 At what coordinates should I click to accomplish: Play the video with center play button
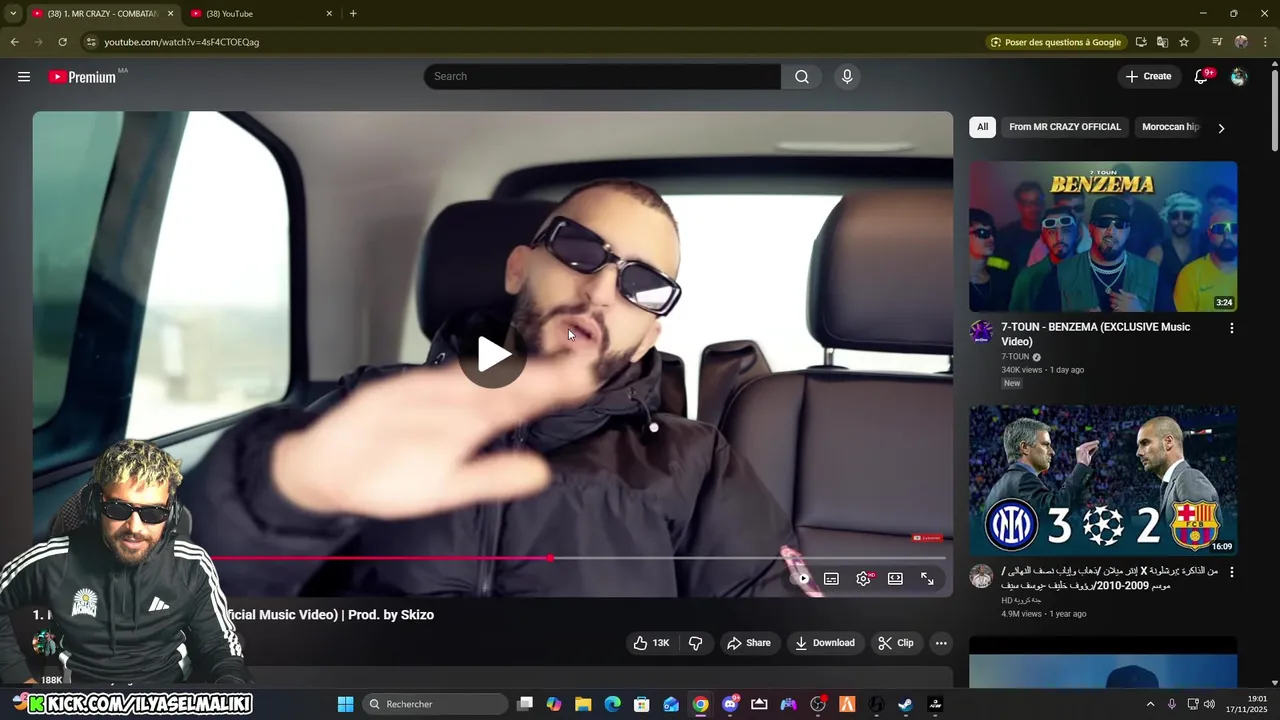point(493,354)
